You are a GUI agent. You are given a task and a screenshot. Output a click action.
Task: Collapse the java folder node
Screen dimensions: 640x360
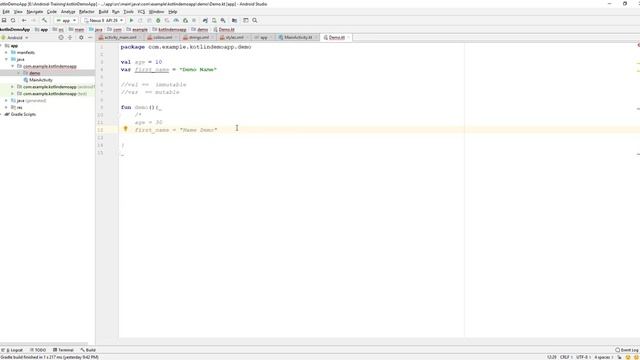7,60
